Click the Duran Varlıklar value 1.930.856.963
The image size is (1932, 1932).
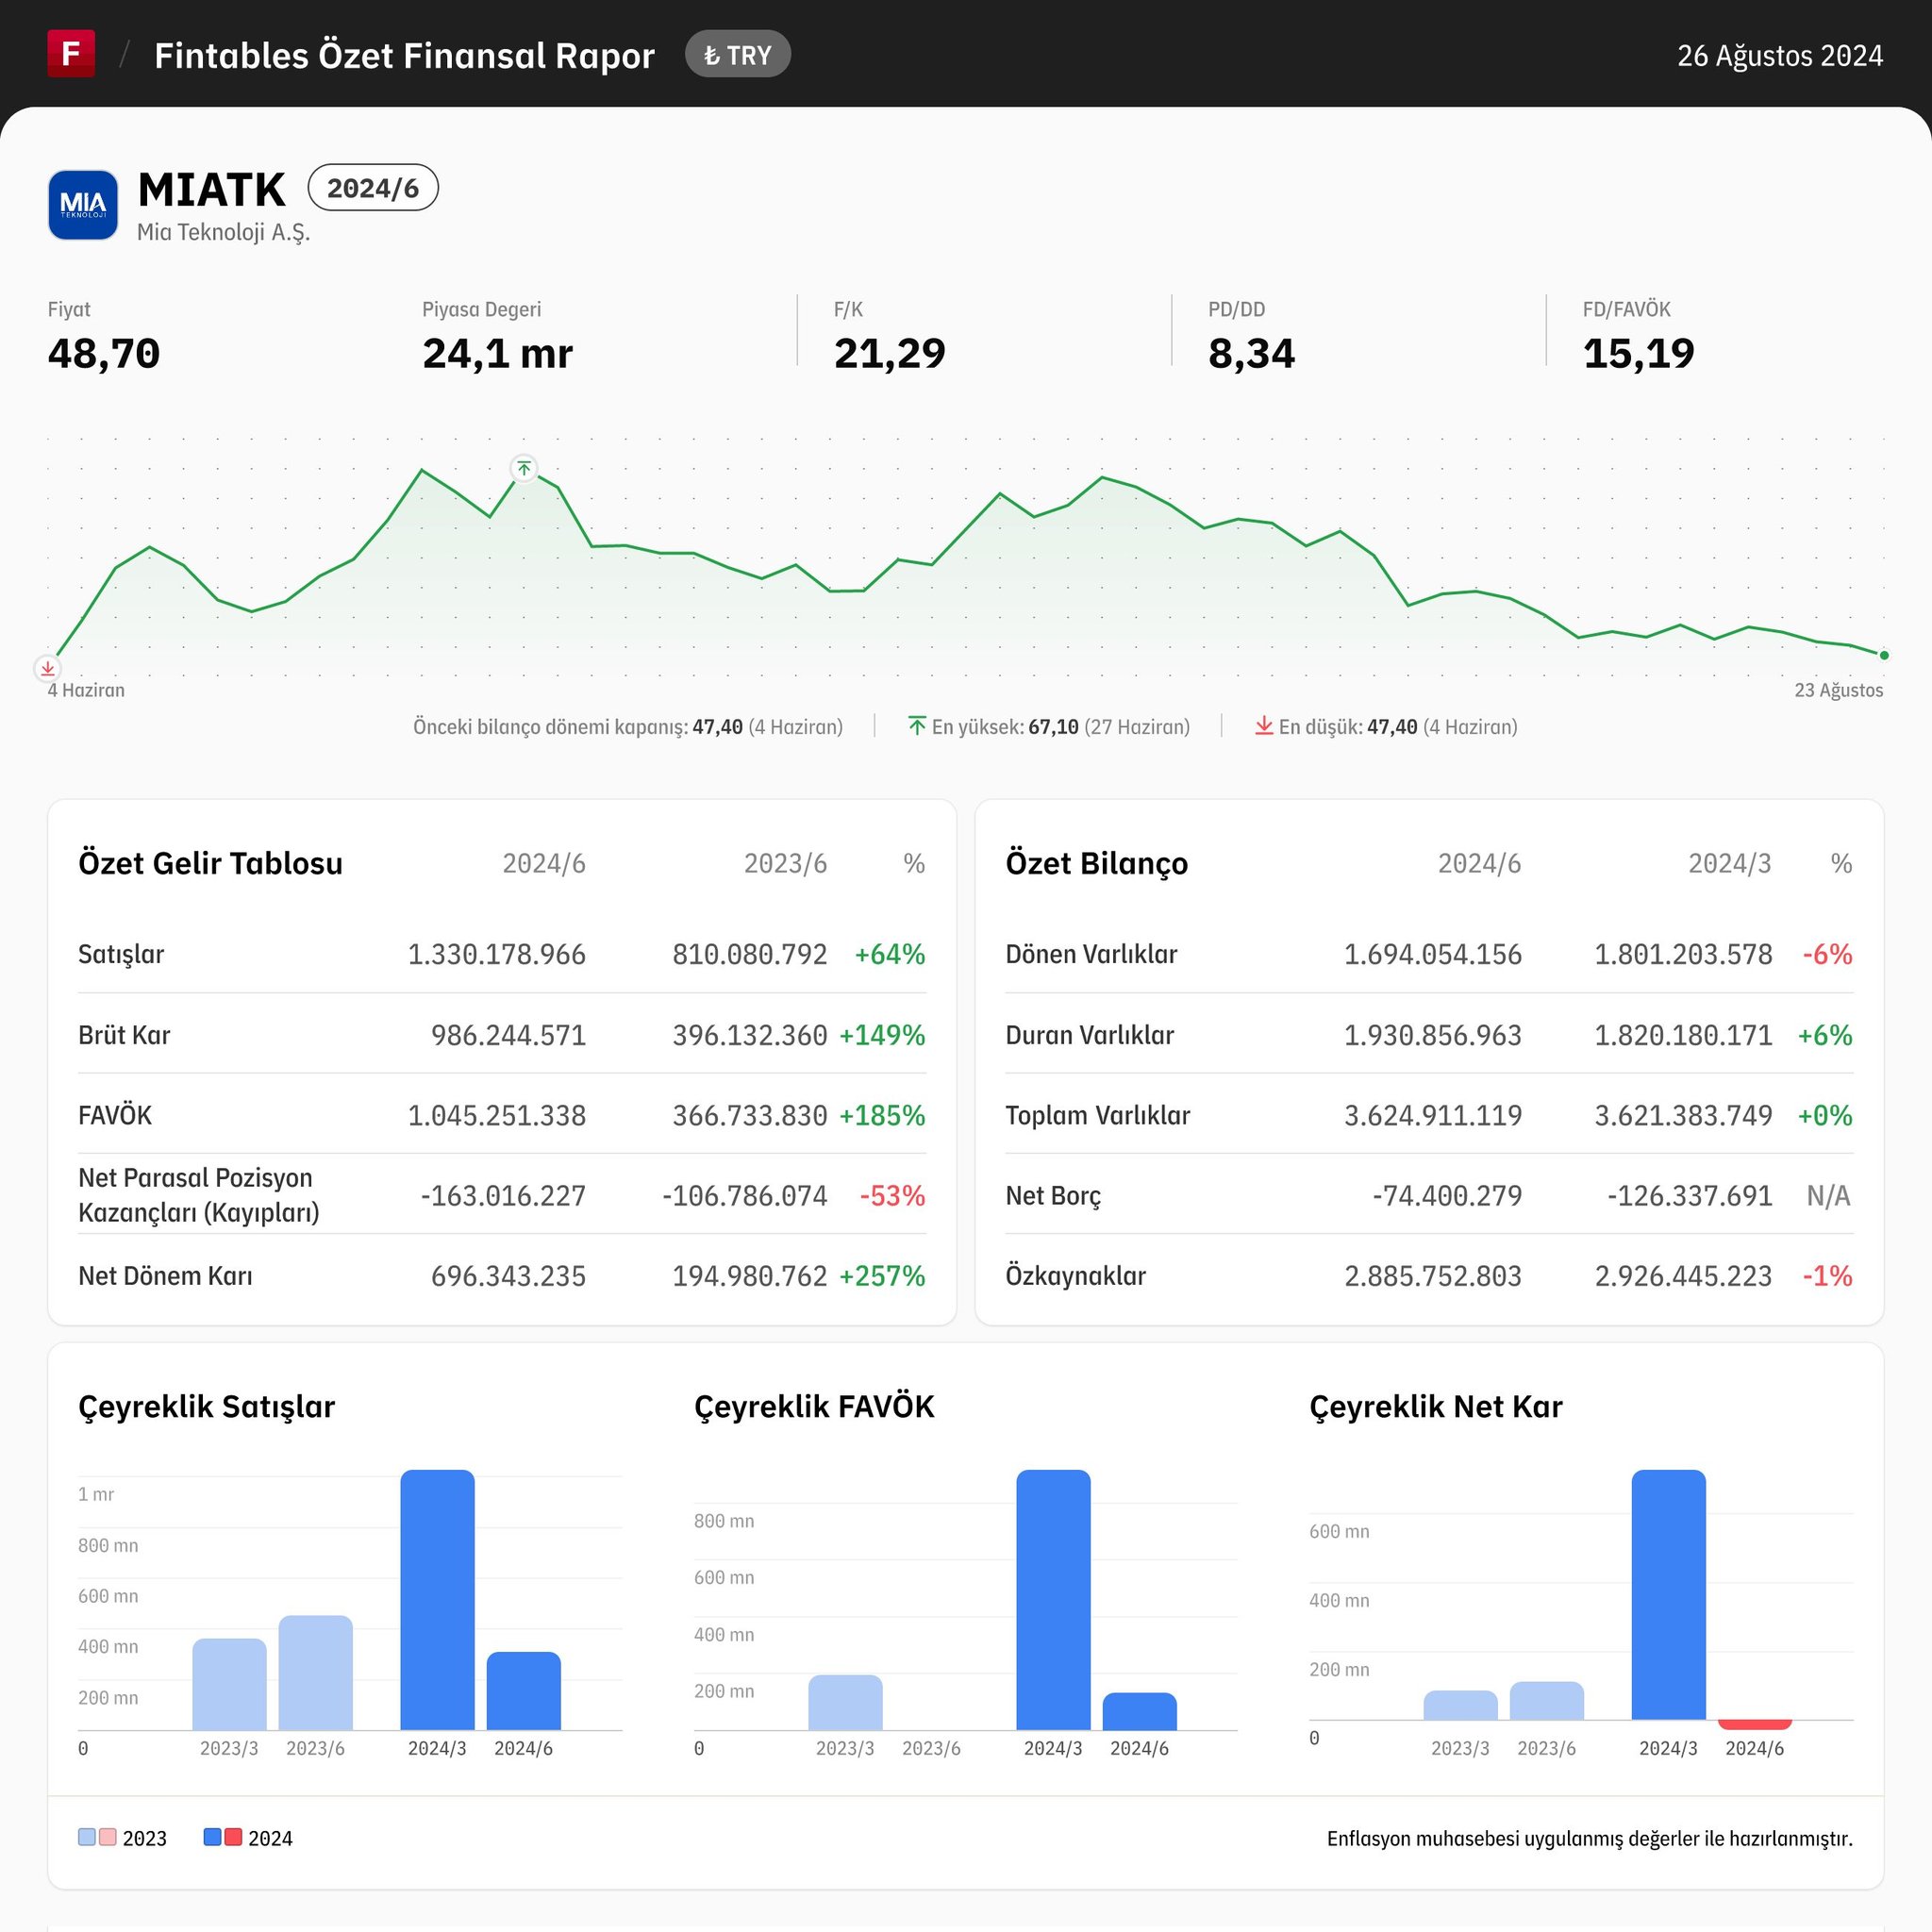(x=1432, y=1035)
